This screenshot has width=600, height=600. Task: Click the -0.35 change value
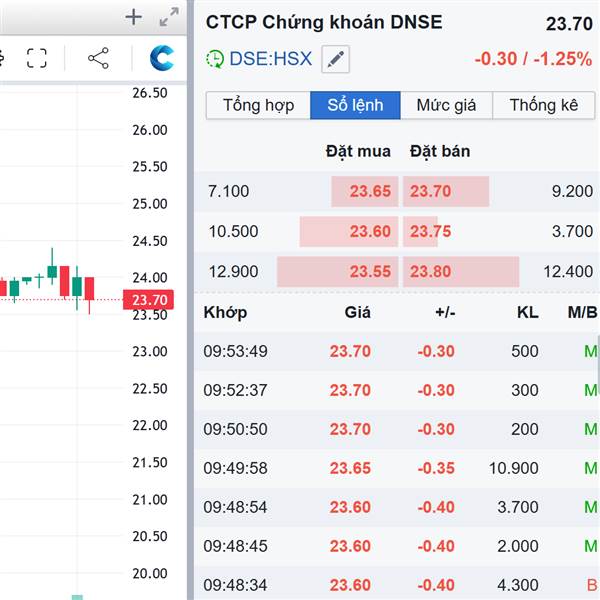coord(436,468)
